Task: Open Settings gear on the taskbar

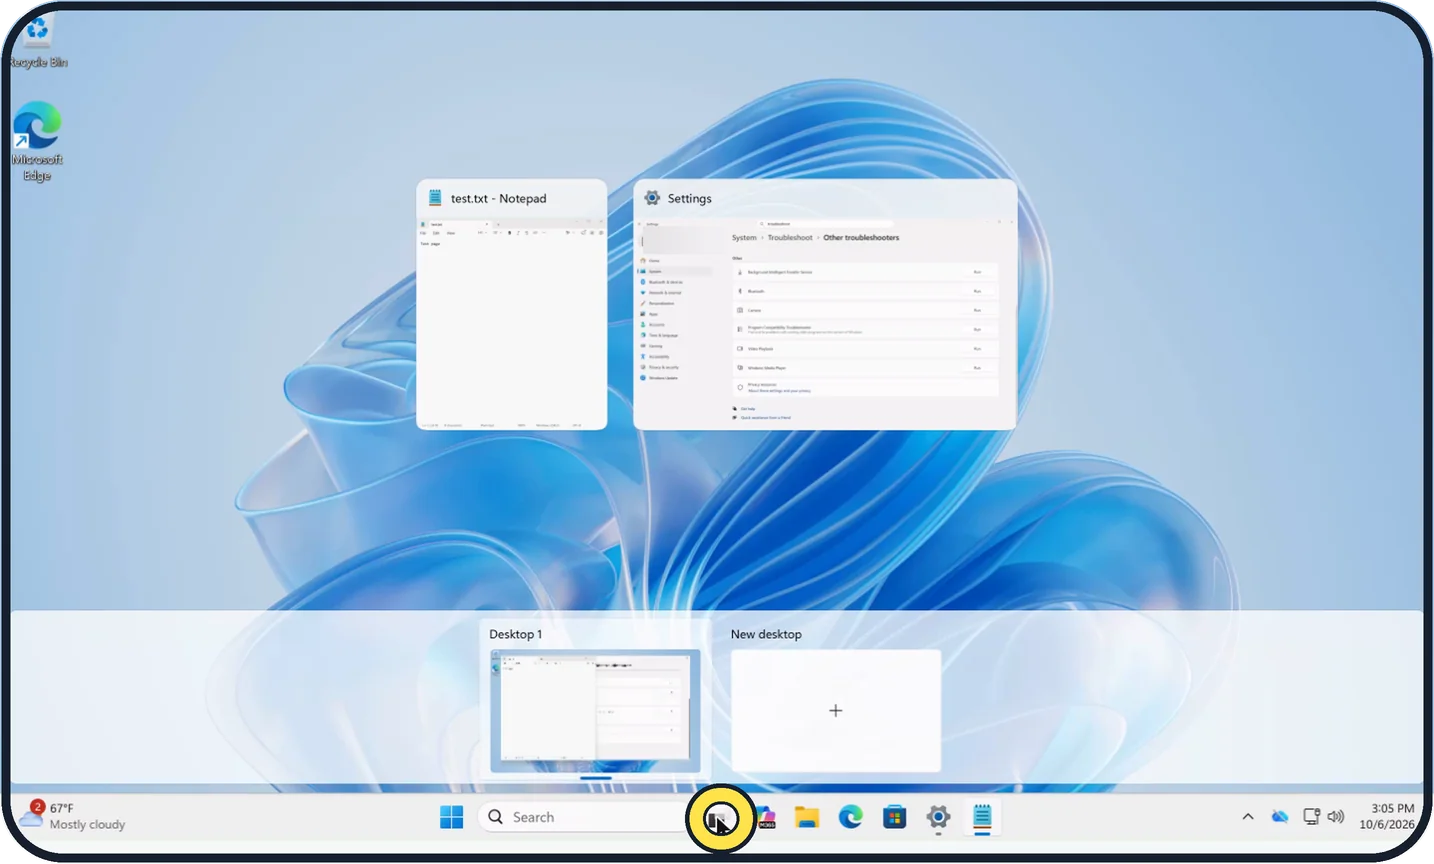Action: click(x=938, y=817)
